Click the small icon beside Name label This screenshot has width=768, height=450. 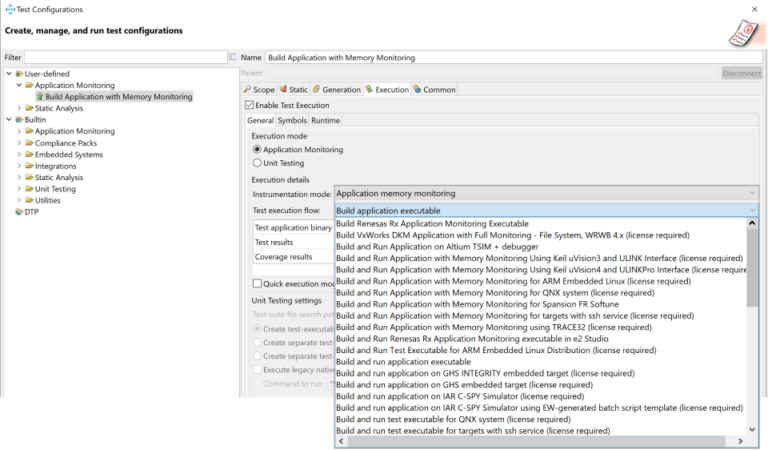(x=233, y=57)
